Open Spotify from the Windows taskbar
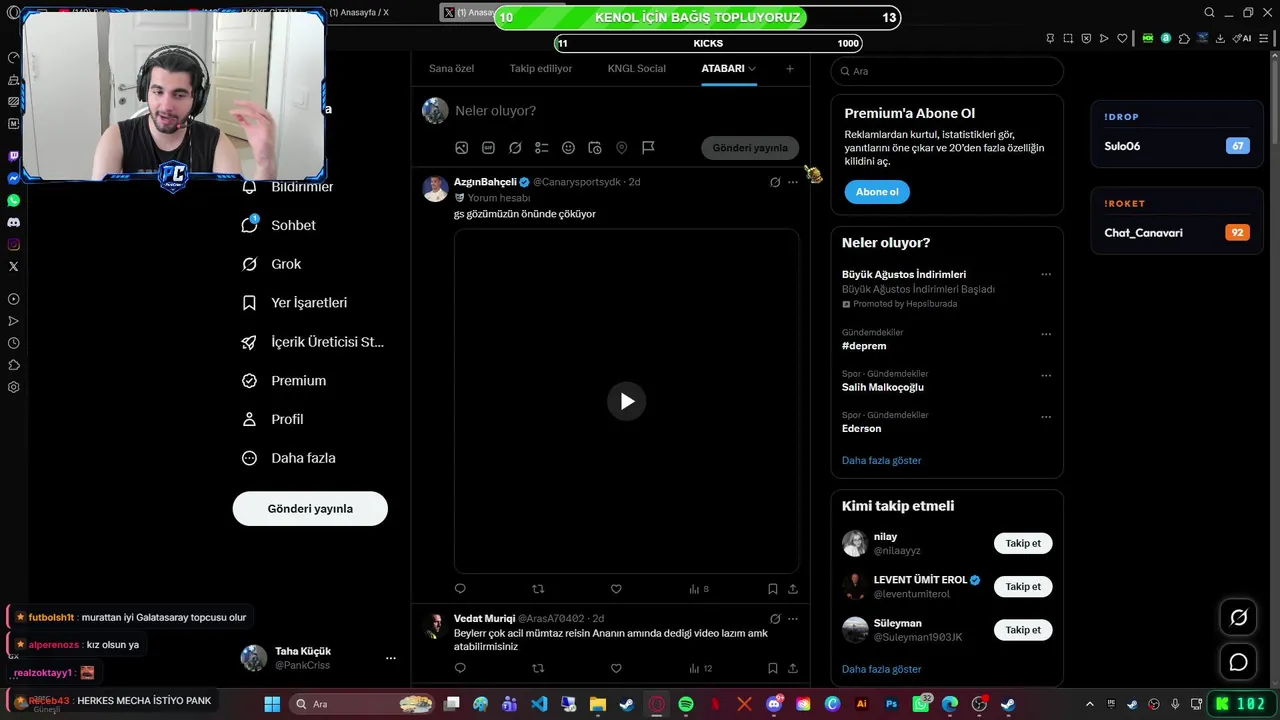Screen dimensions: 1280x720 (686, 704)
